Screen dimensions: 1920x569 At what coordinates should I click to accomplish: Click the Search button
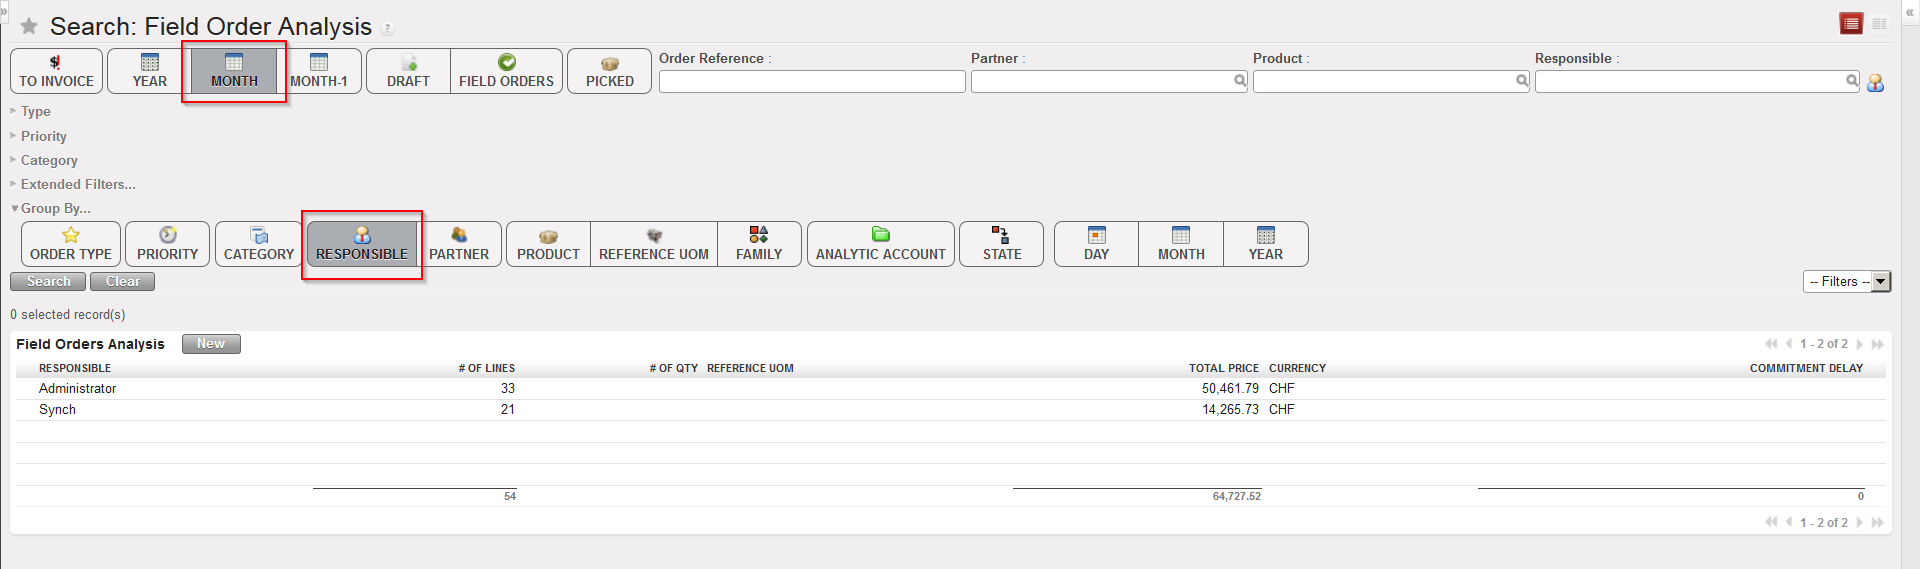(48, 282)
